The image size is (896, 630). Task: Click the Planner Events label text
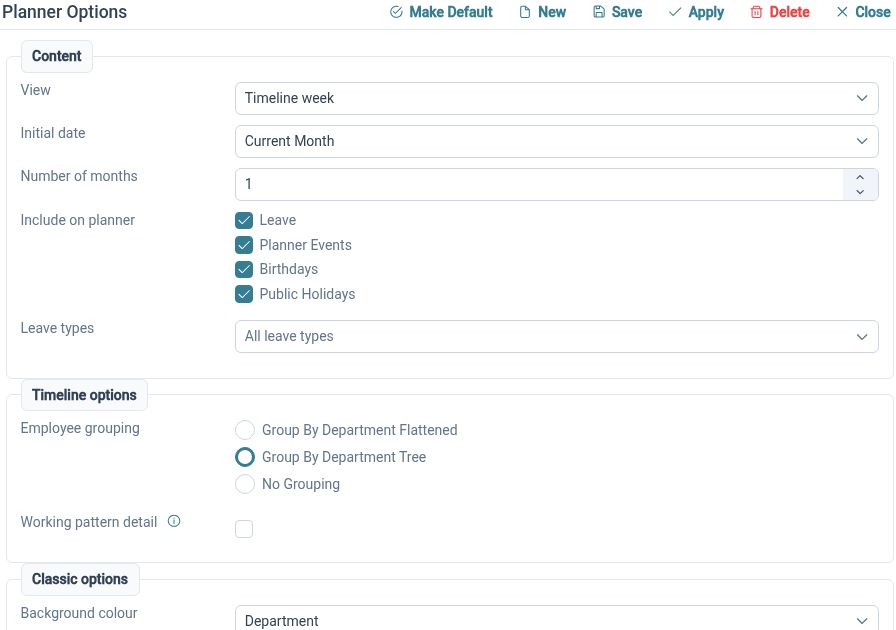(x=306, y=245)
